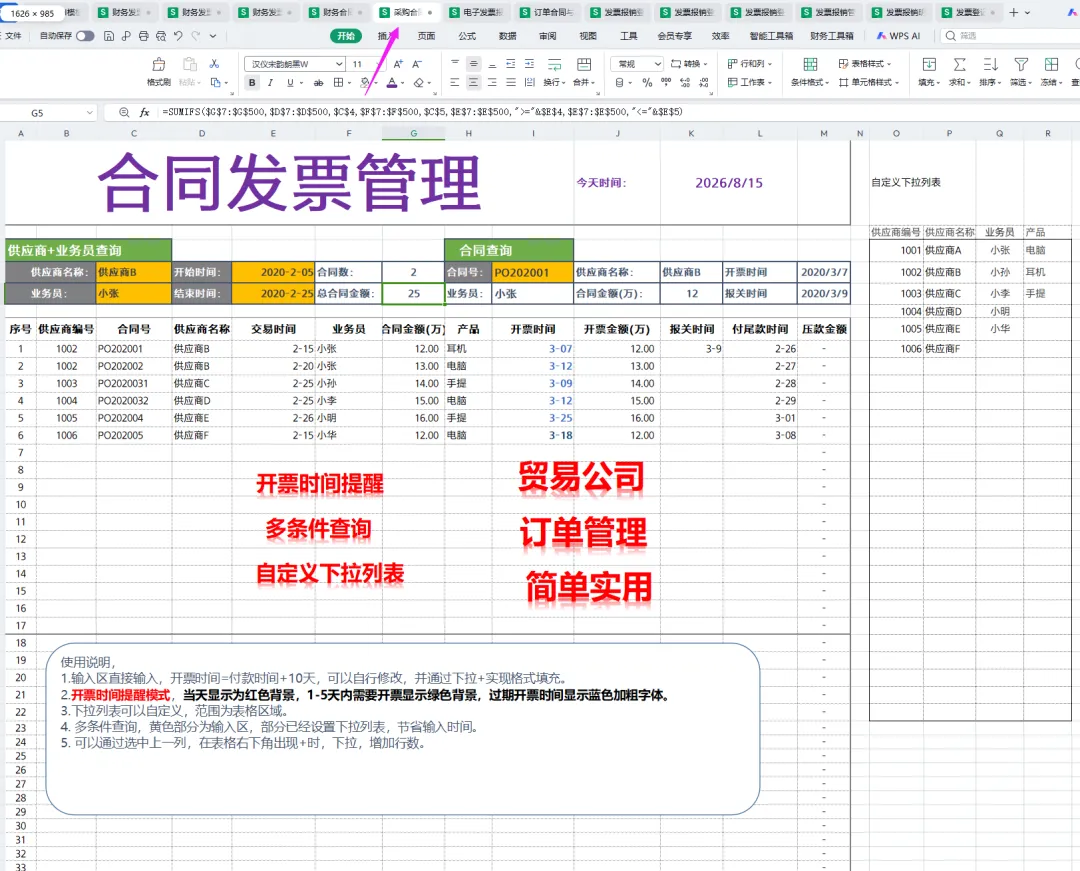This screenshot has height=871, width=1080.
Task: Click the cut scissors icon
Action: click(214, 63)
